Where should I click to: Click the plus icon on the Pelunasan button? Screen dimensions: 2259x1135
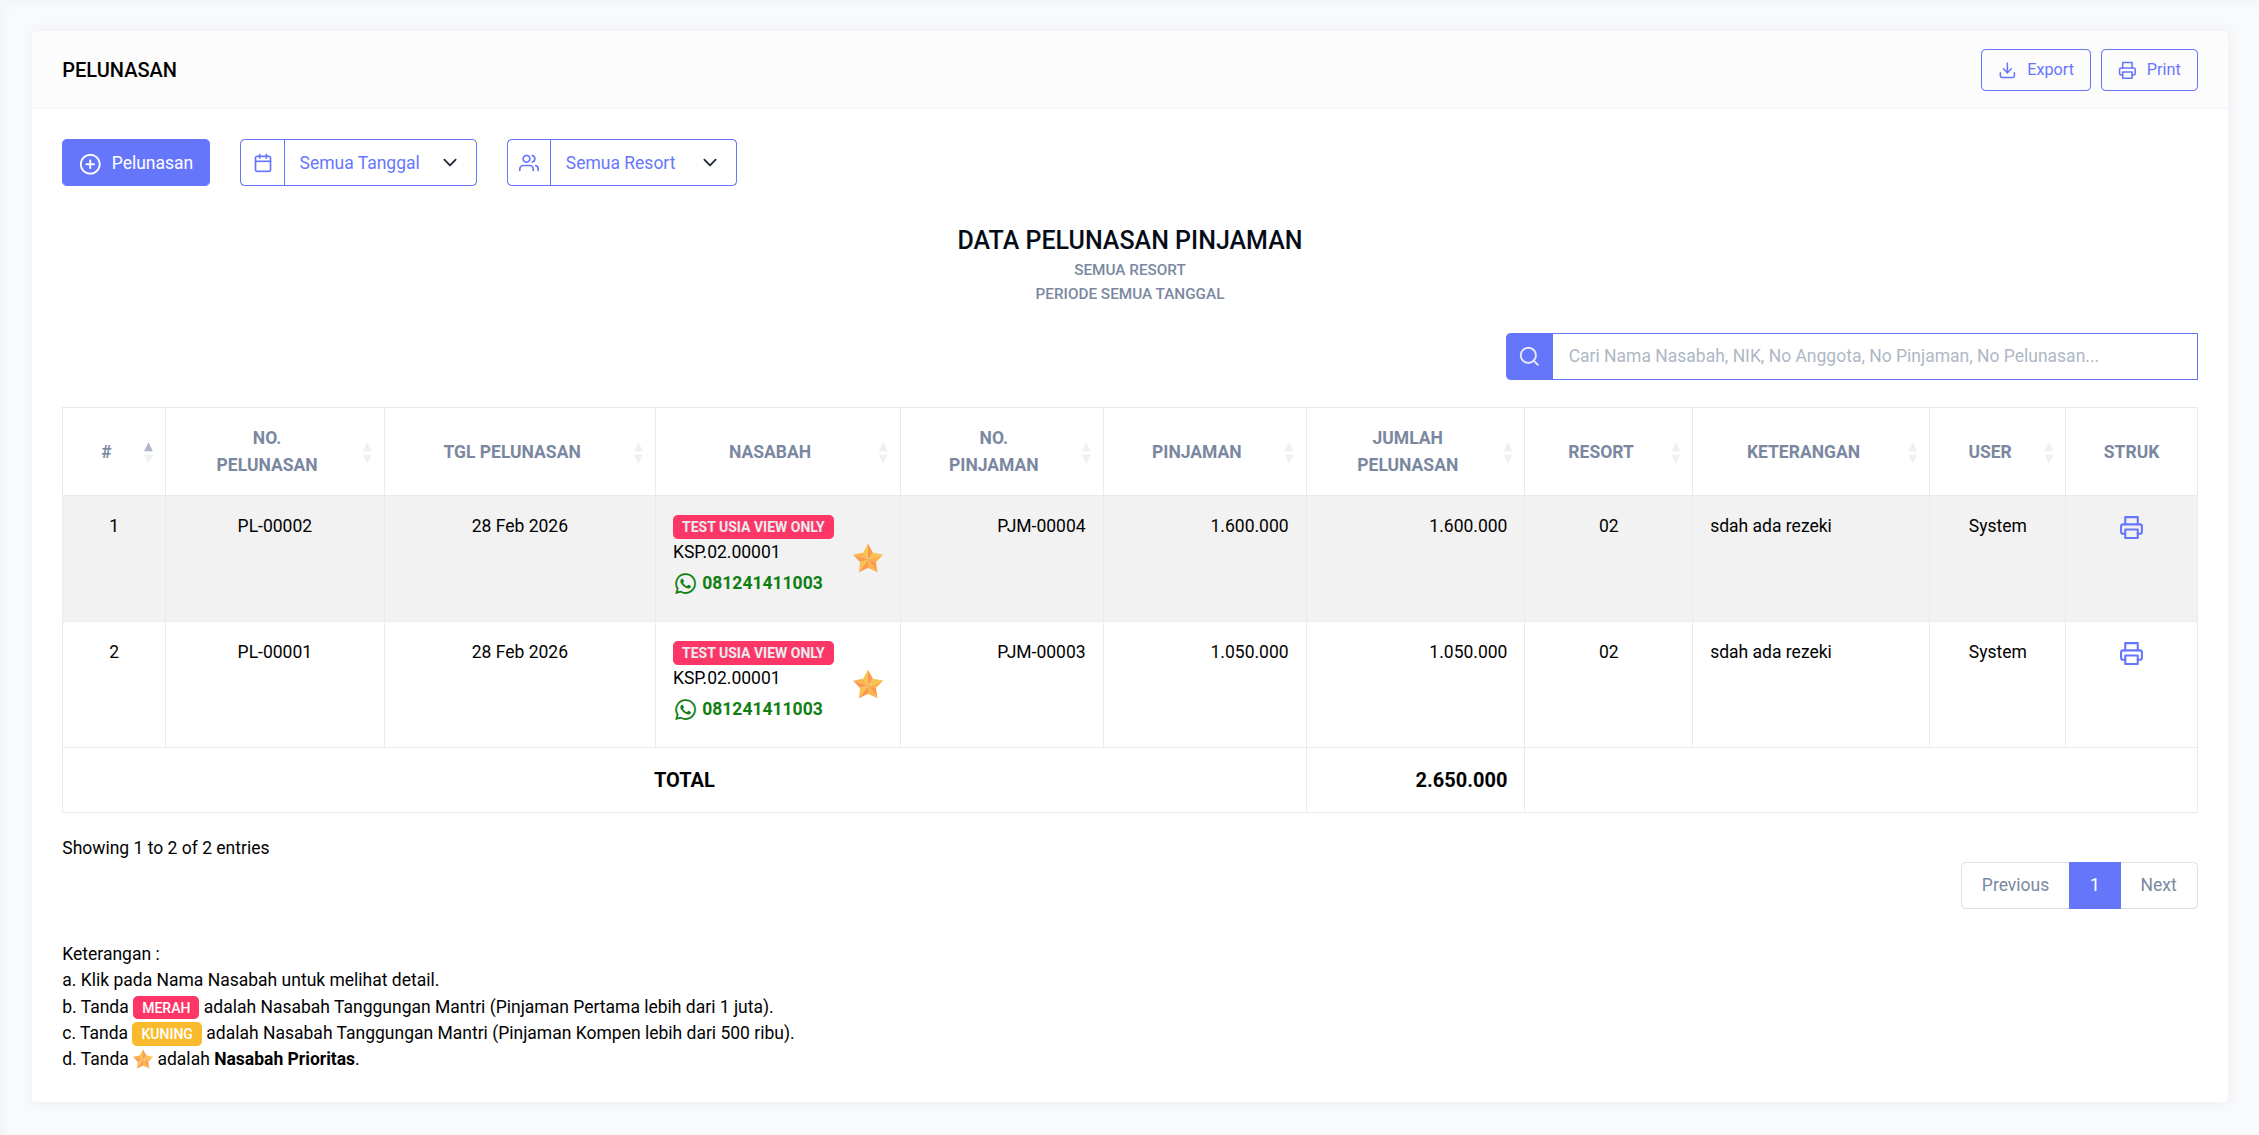[x=90, y=162]
